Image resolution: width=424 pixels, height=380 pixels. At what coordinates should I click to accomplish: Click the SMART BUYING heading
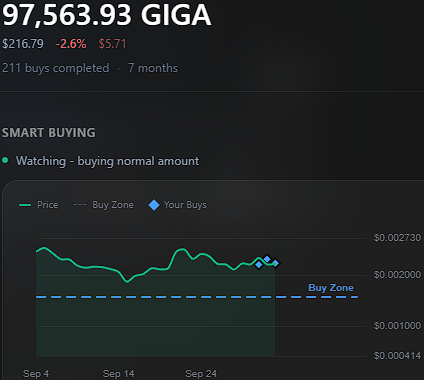(49, 133)
